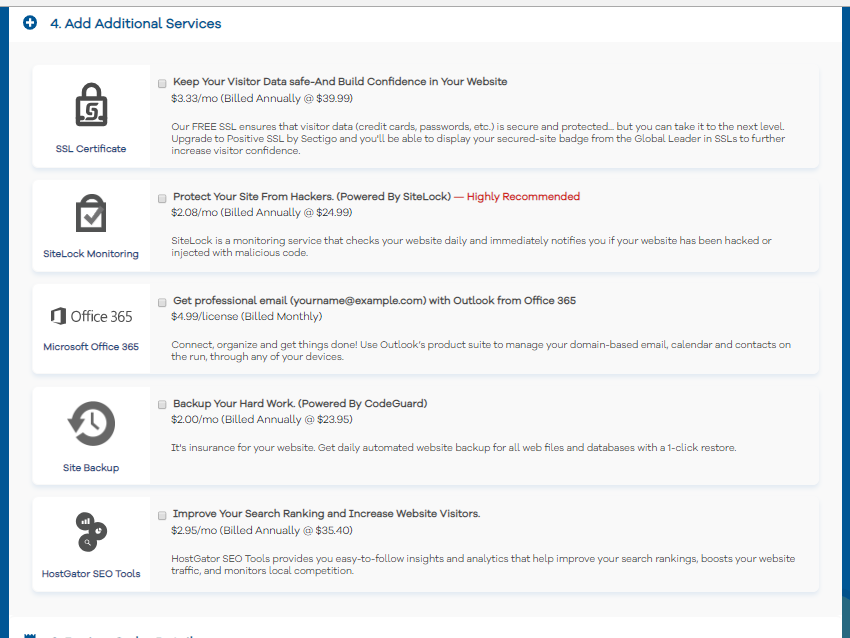The image size is (850, 638).
Task: Enable the SEO Tools search ranking checkbox
Action: pos(162,515)
